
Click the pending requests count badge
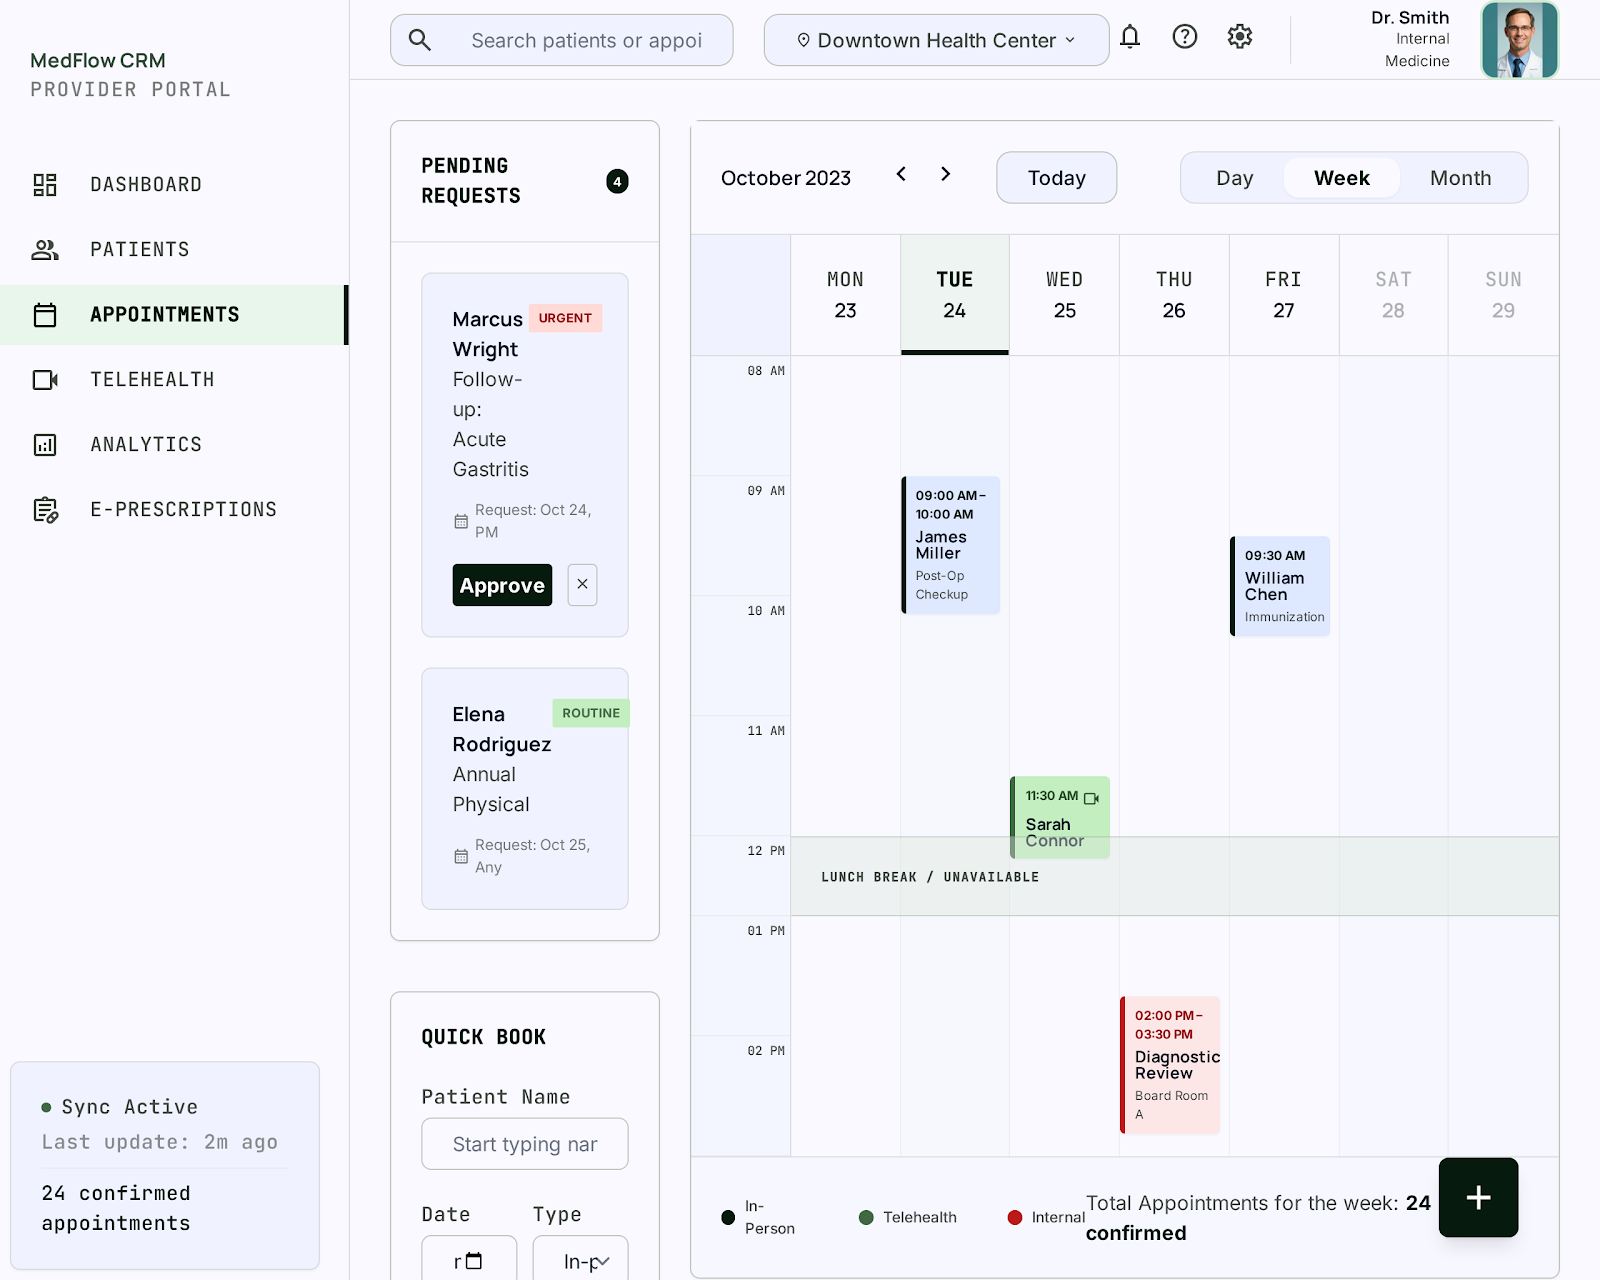617,181
